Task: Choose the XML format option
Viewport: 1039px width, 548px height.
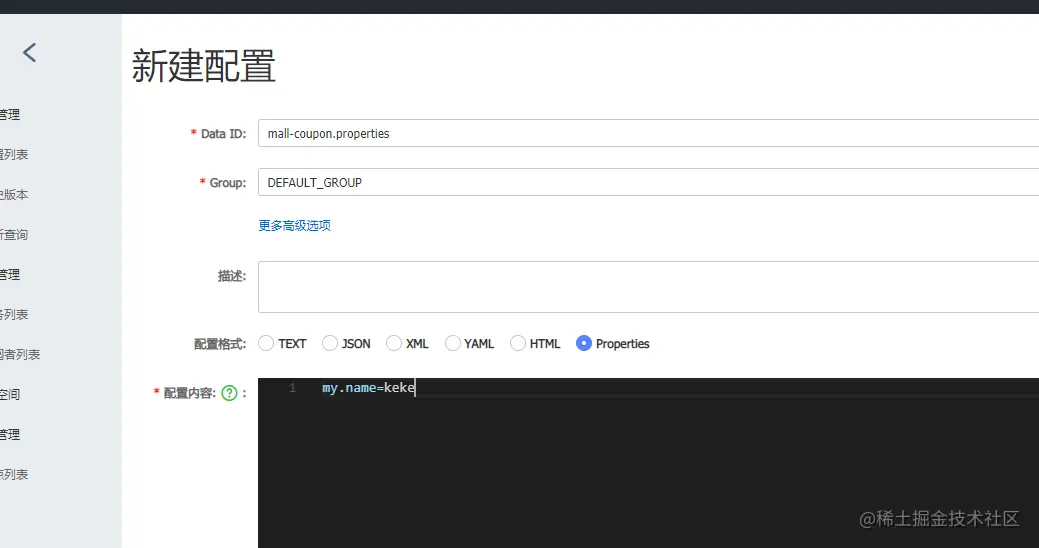Action: (x=394, y=343)
